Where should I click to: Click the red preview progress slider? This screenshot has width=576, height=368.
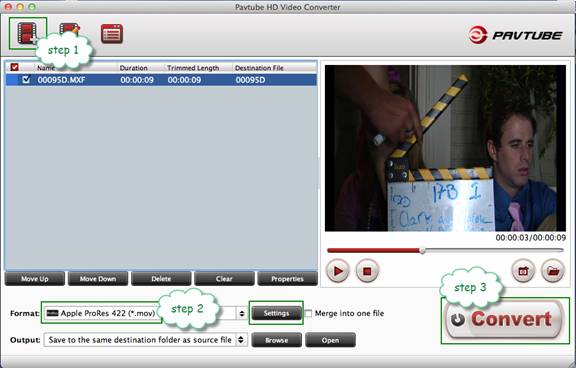(x=445, y=250)
